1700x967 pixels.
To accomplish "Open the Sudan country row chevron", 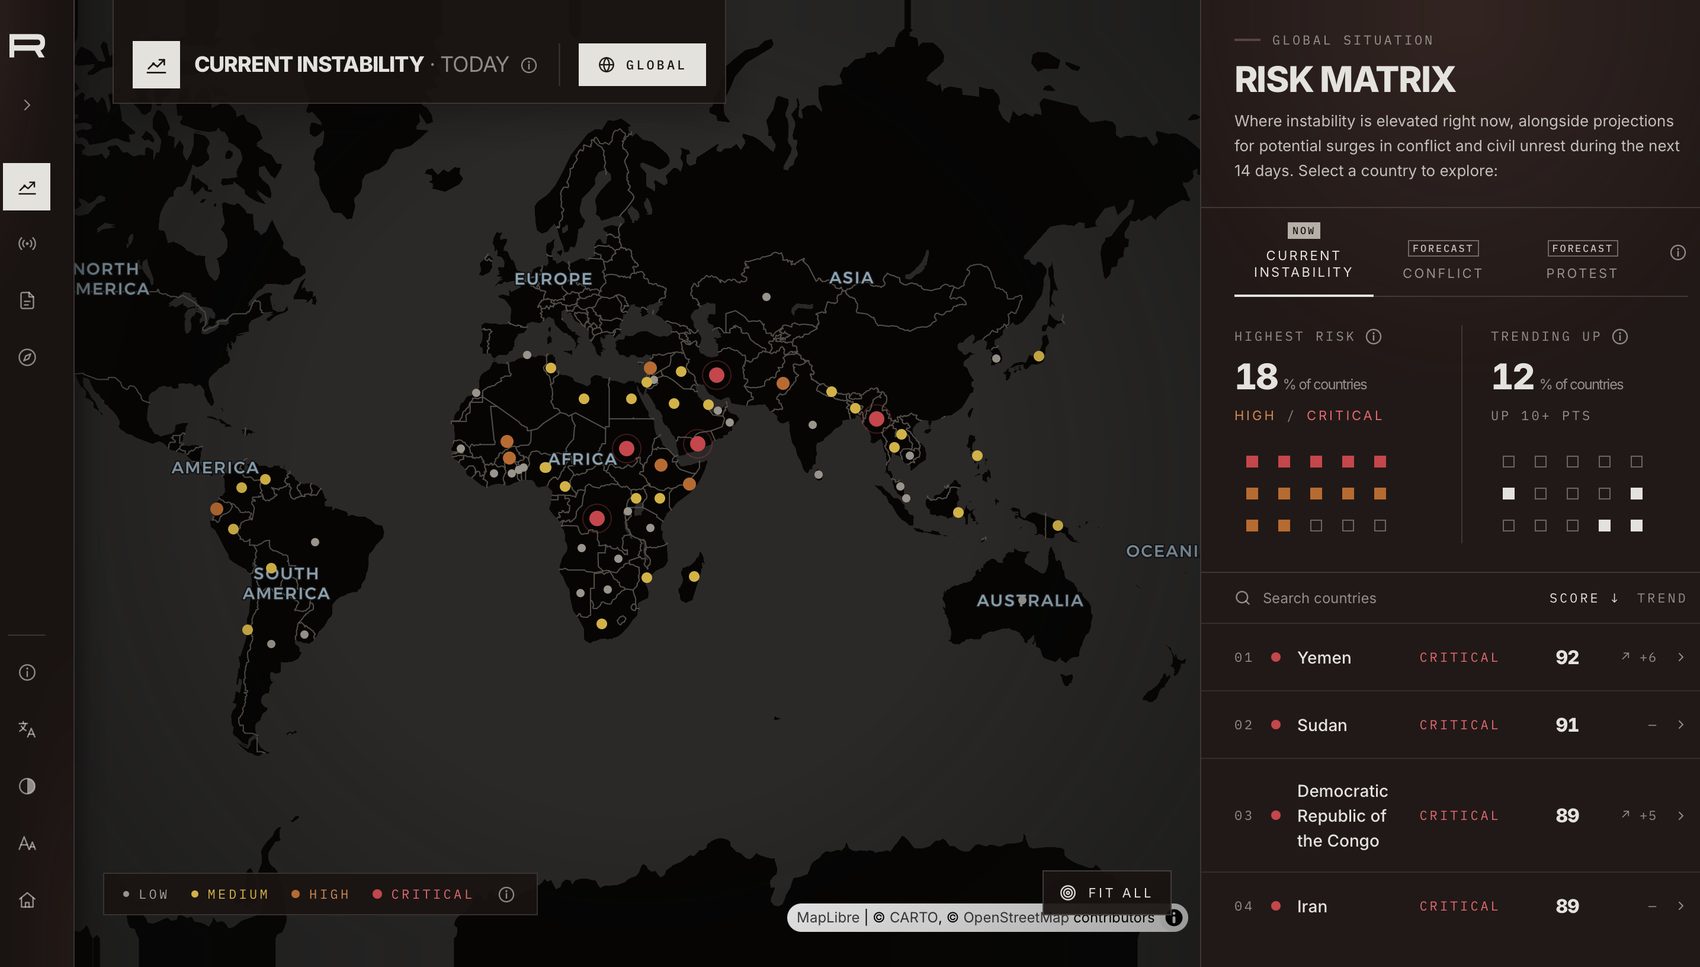I will click(1681, 725).
